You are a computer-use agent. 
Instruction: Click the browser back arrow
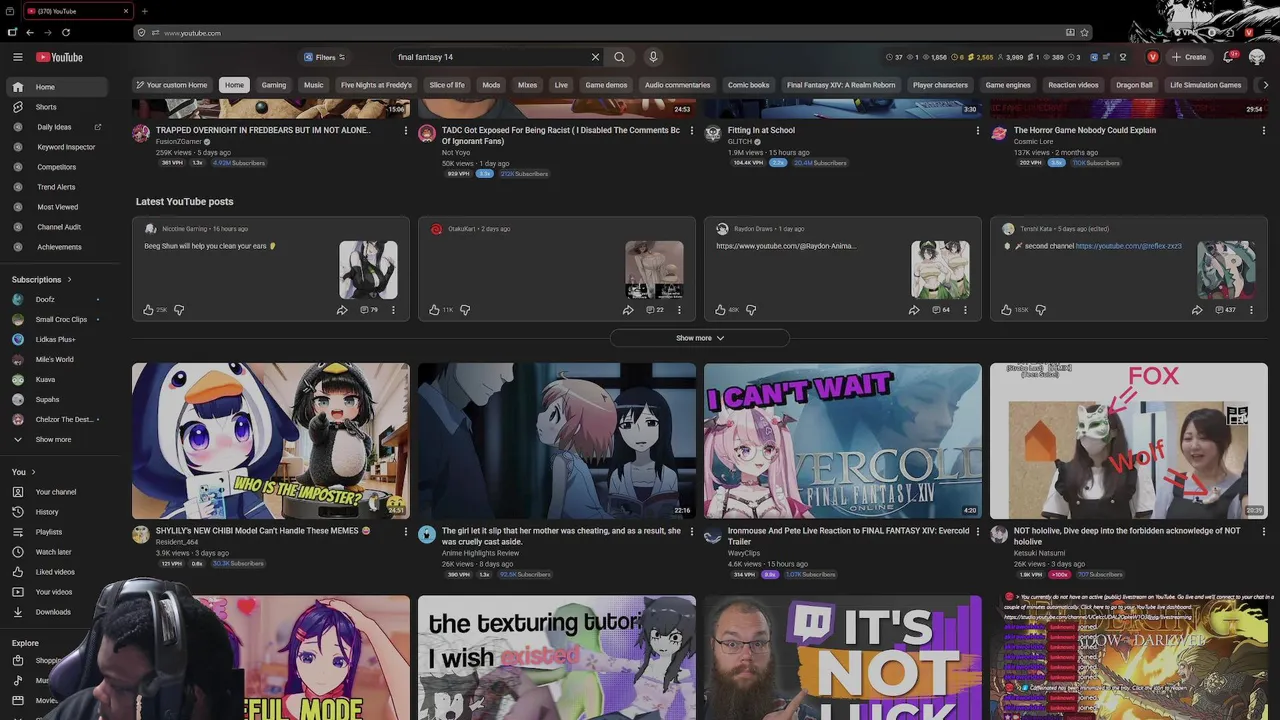[x=29, y=33]
